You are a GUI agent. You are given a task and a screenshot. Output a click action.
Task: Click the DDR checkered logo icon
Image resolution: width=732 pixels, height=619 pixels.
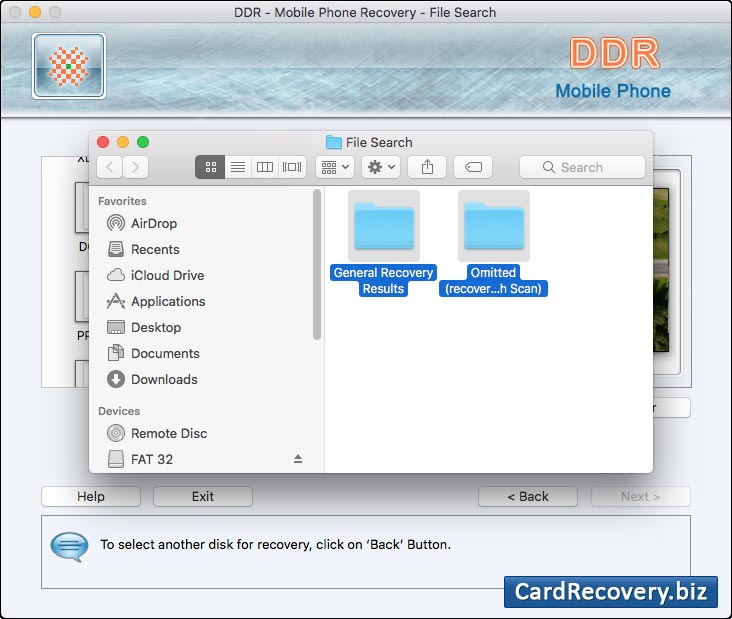coord(69,66)
